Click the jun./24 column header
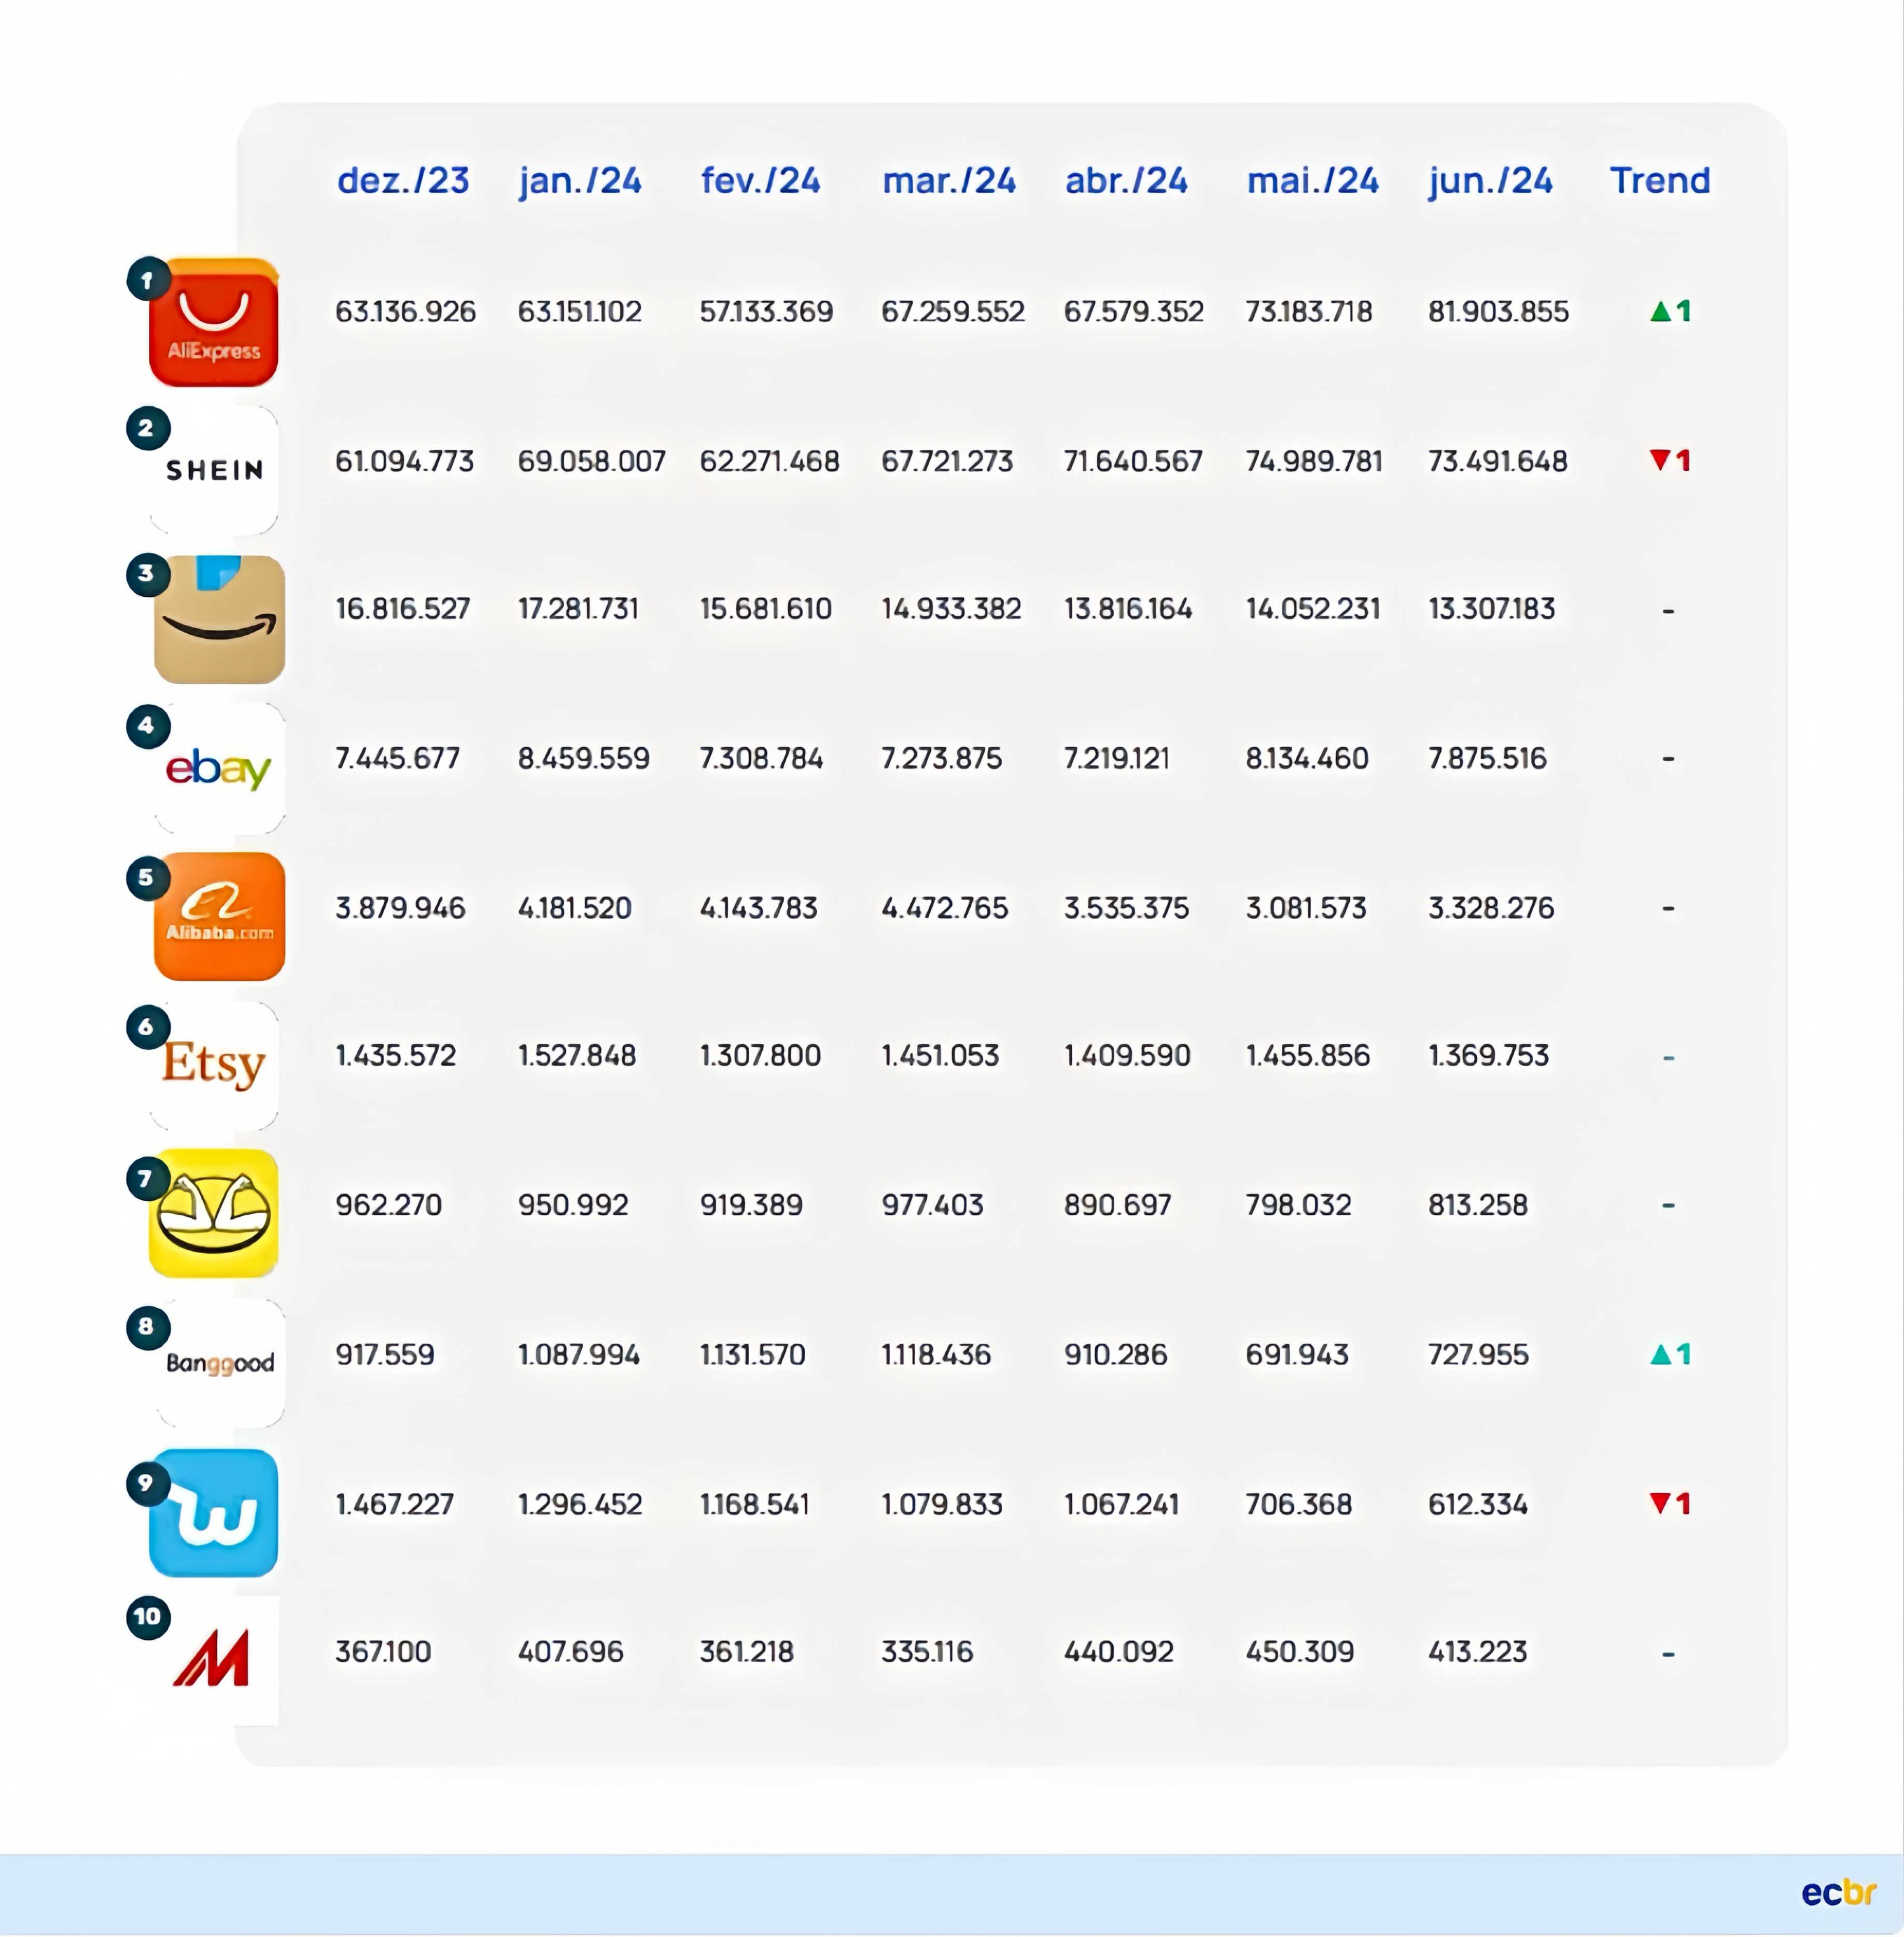 click(1490, 181)
